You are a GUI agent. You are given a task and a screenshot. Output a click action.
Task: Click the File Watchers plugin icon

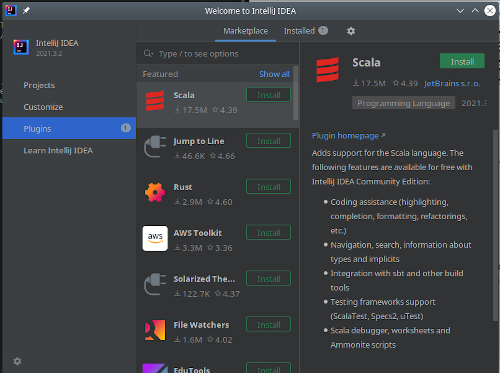(x=155, y=330)
